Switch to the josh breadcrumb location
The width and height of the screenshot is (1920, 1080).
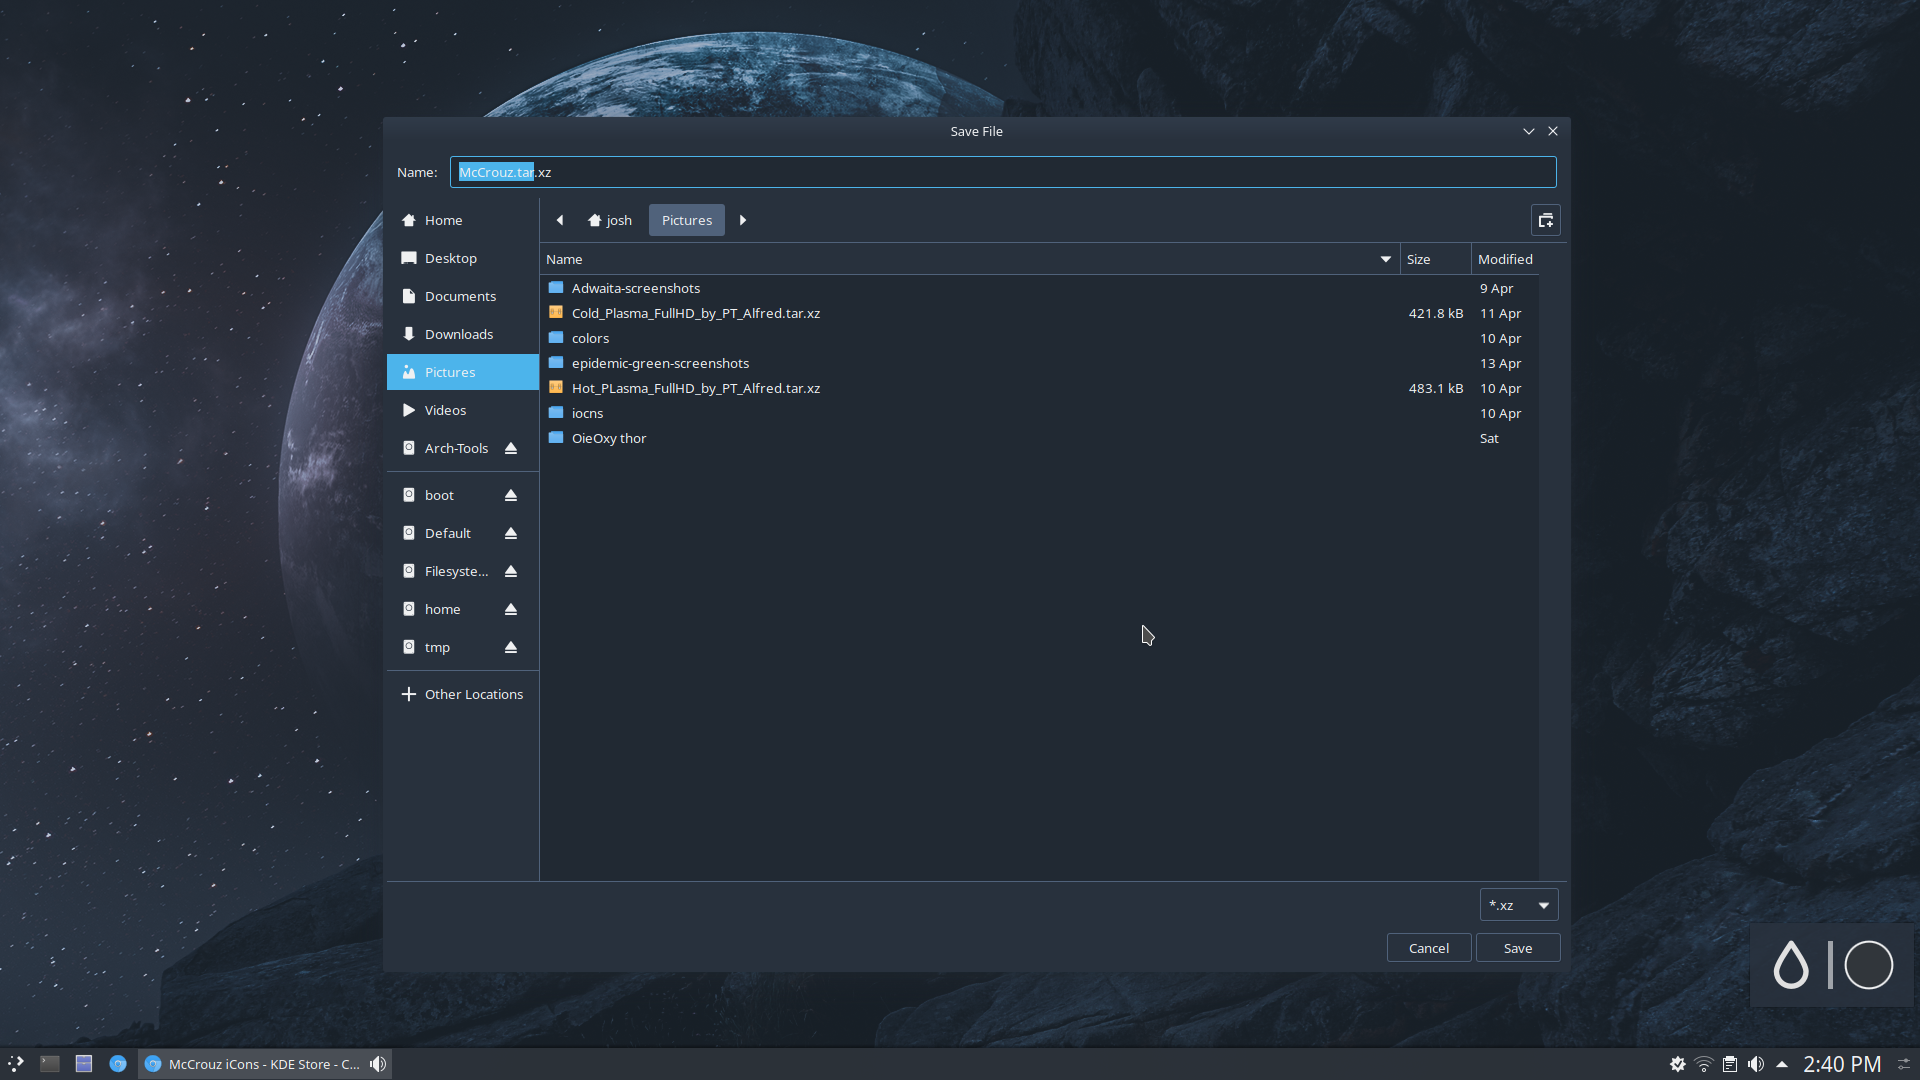point(609,220)
